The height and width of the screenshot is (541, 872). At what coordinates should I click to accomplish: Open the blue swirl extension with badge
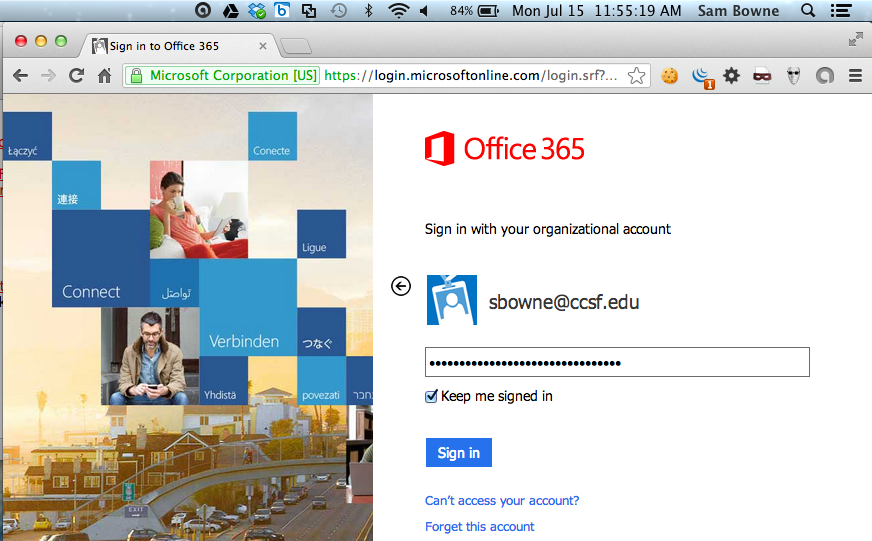pos(702,77)
